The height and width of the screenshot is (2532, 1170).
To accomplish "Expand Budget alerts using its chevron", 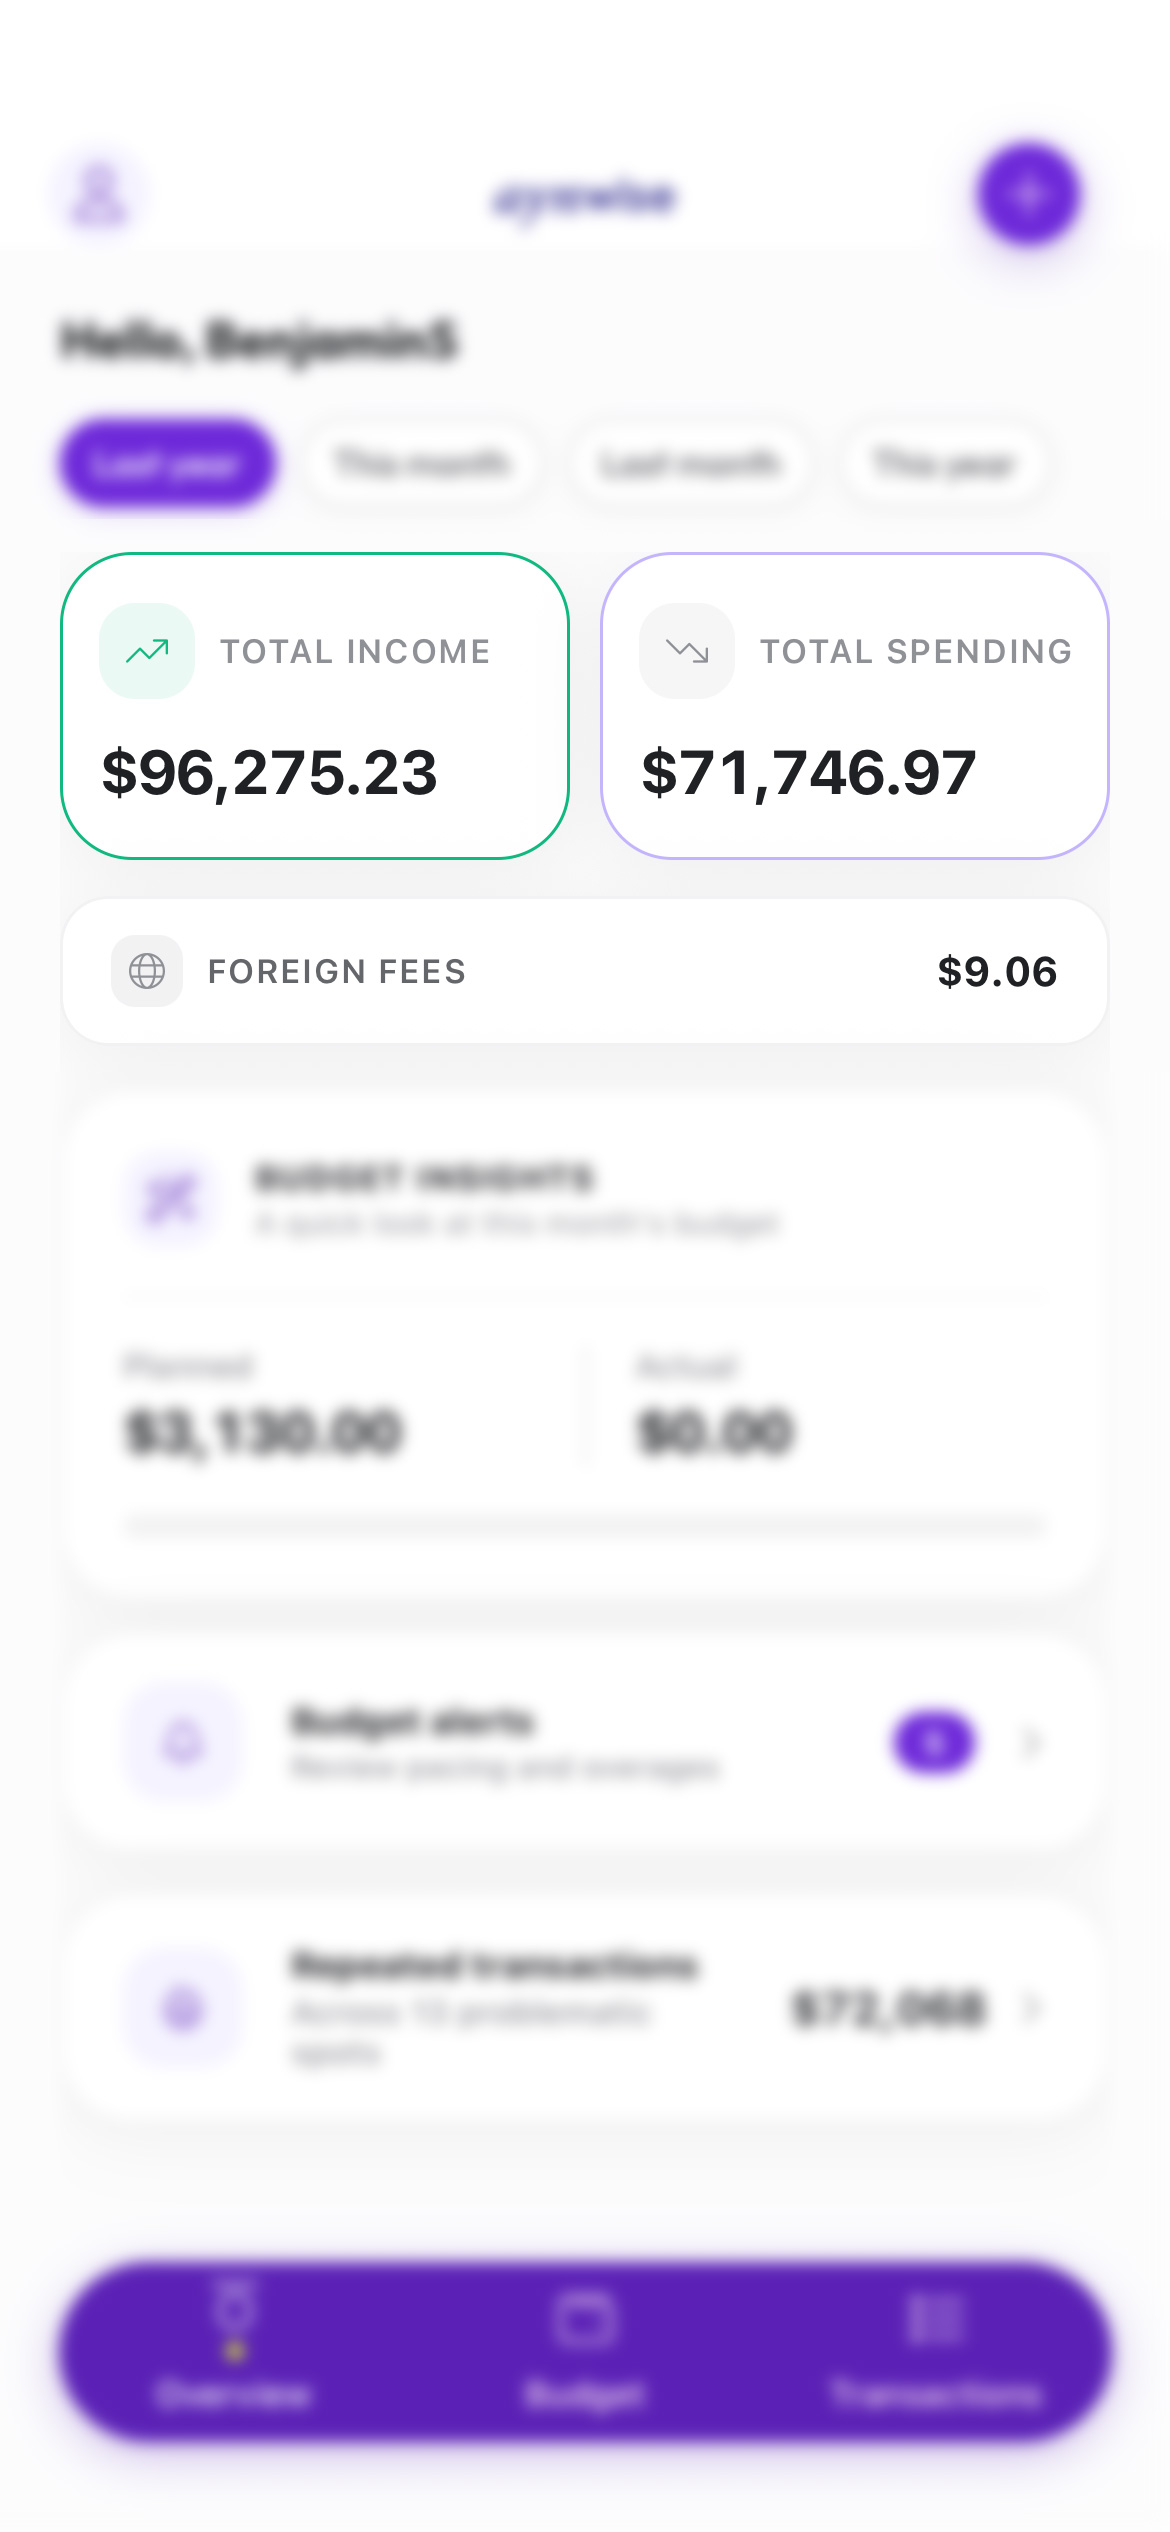I will 1033,1743.
